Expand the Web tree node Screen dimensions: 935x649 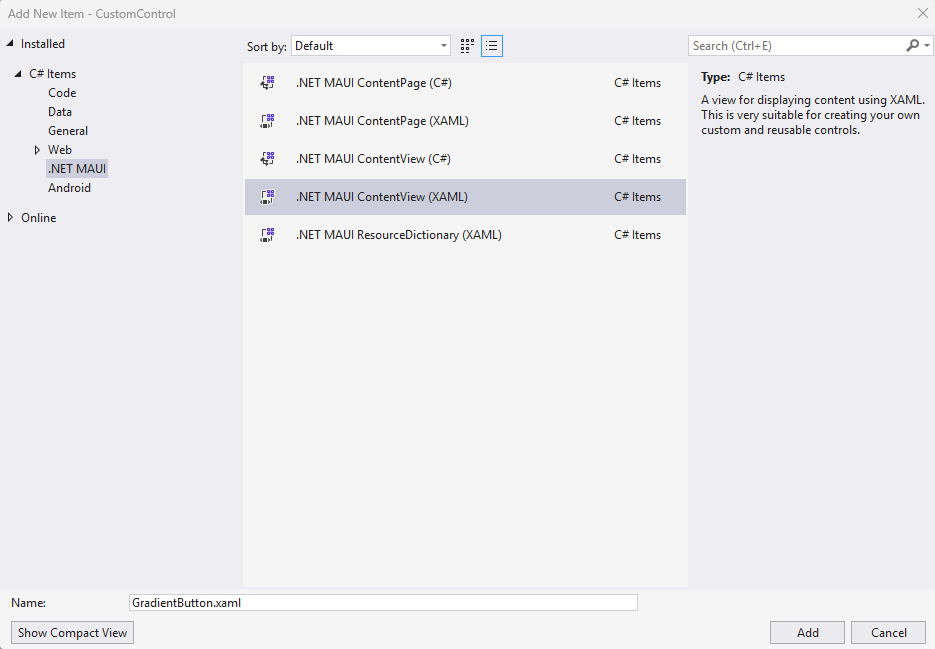click(x=36, y=149)
